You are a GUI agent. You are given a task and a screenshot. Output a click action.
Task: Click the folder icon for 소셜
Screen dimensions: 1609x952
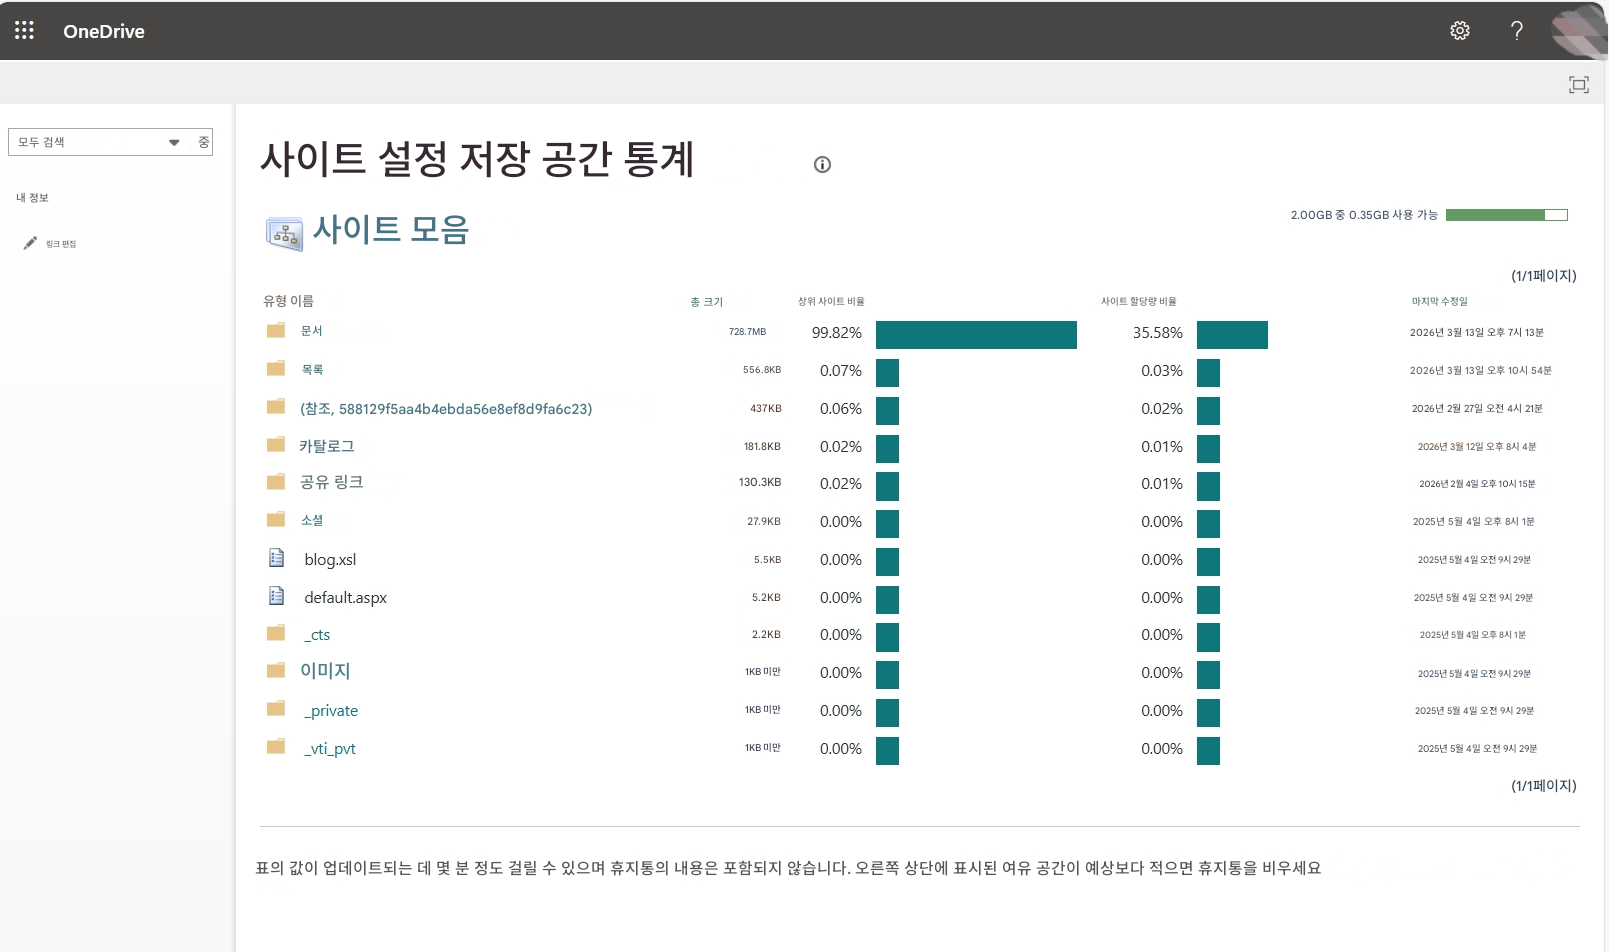[x=276, y=519]
